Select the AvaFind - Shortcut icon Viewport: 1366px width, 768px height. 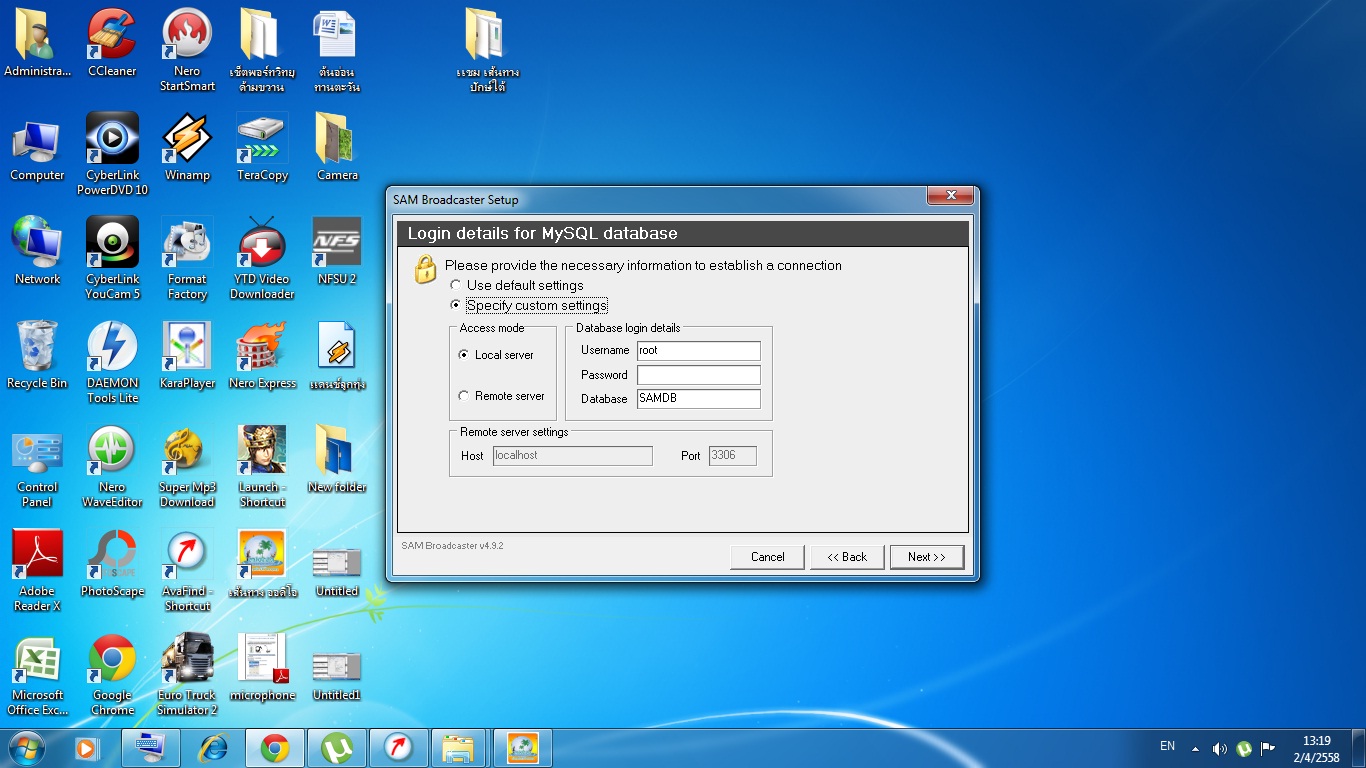click(187, 570)
